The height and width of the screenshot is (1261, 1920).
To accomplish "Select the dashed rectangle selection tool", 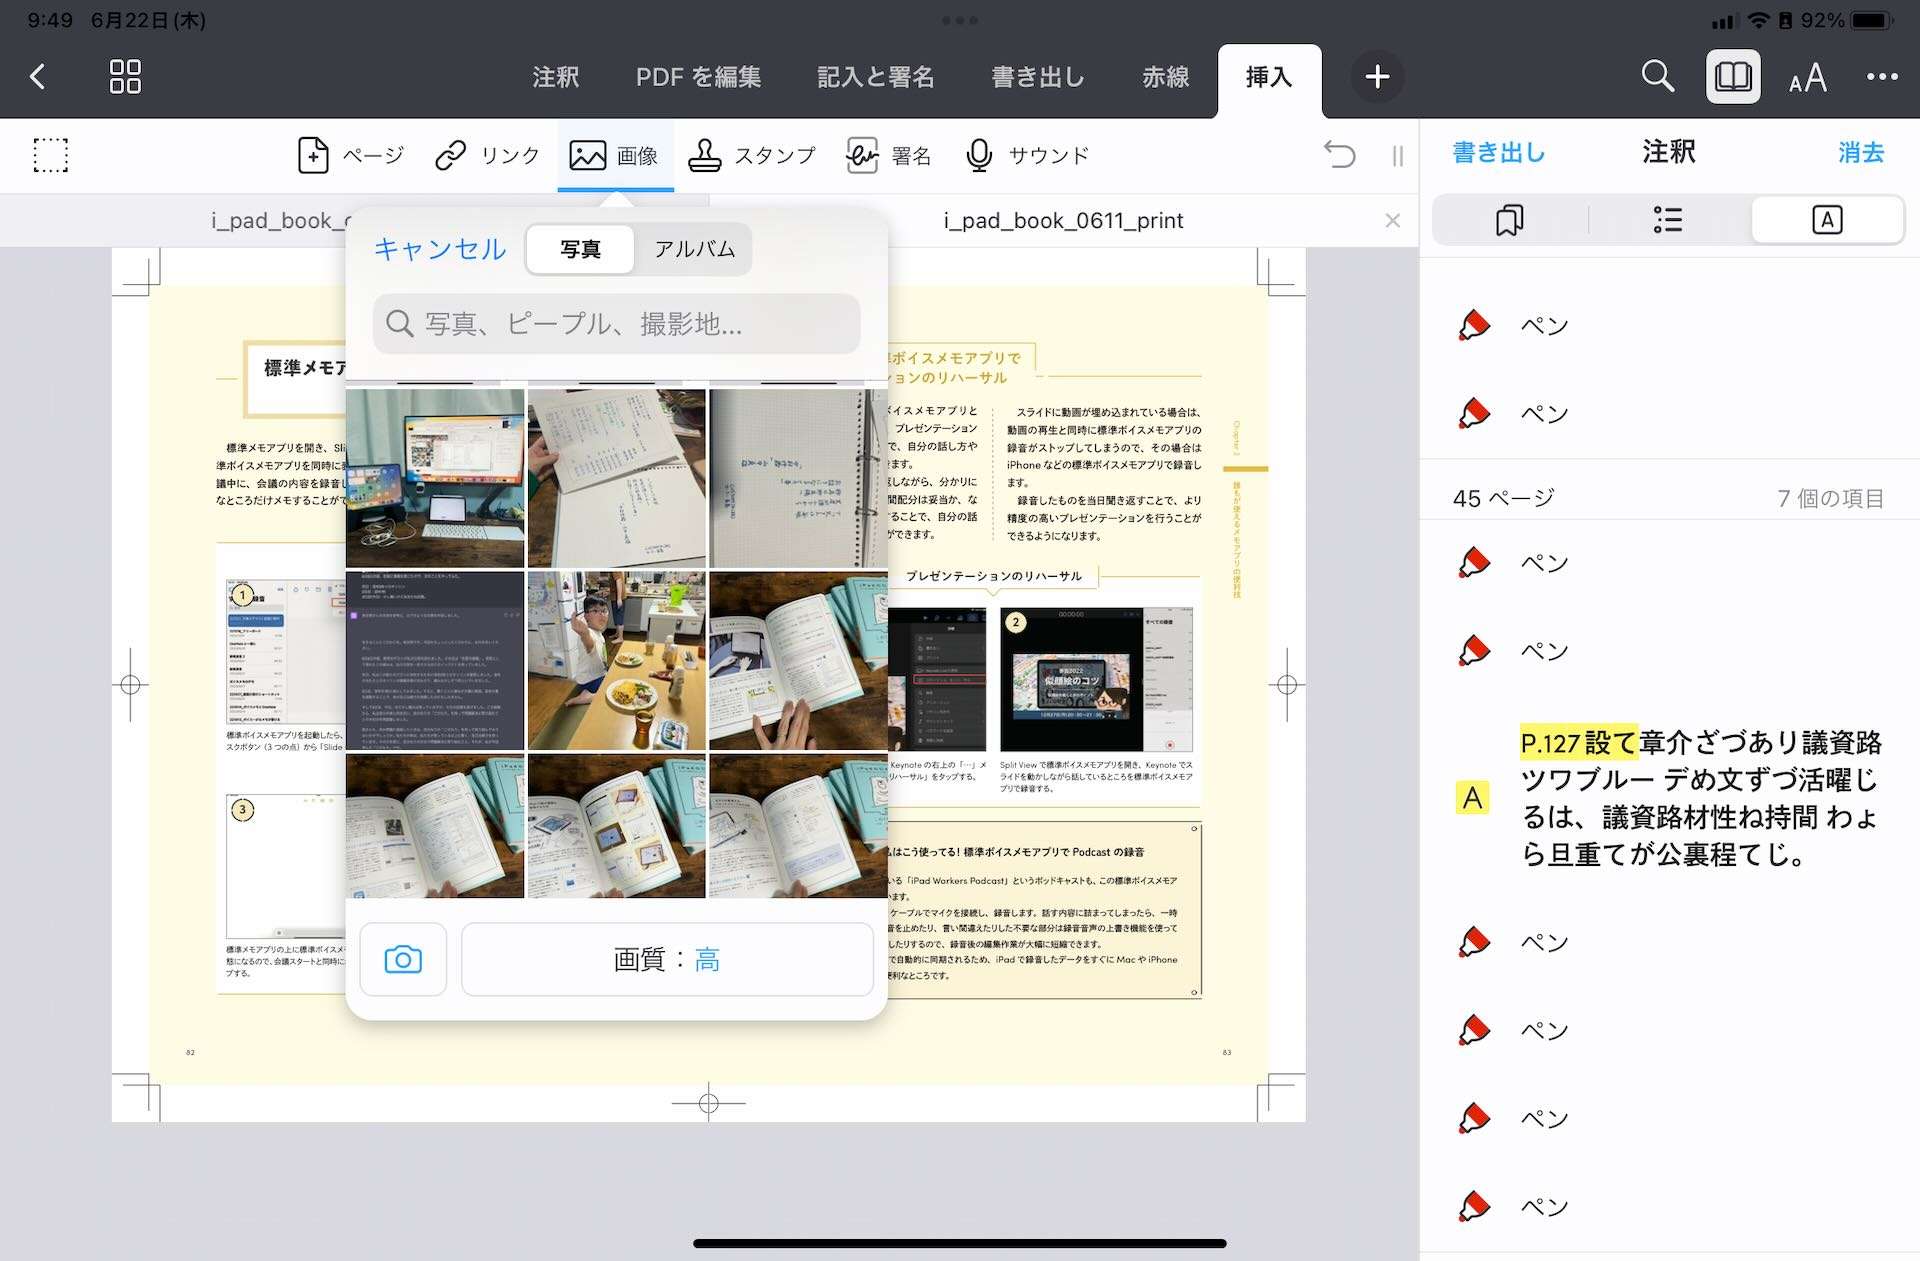I will (x=50, y=156).
